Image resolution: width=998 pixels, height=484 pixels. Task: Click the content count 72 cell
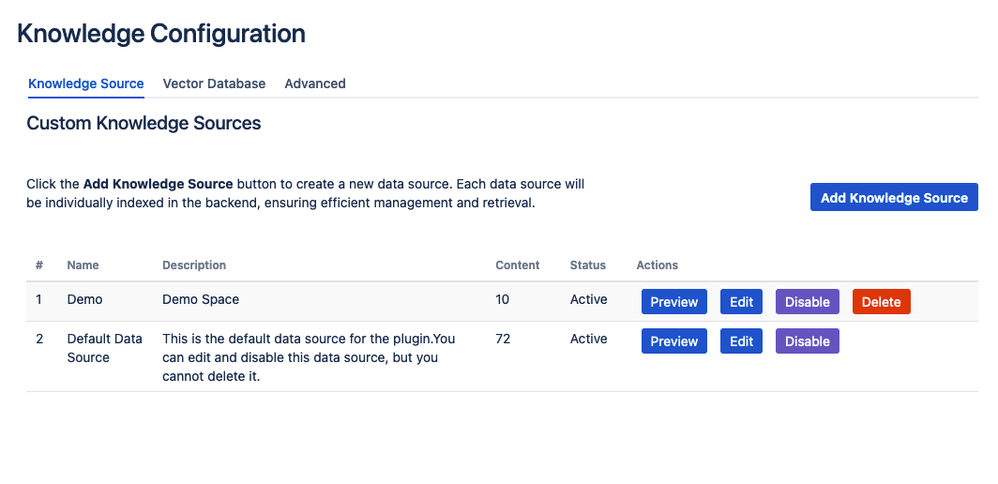[503, 339]
